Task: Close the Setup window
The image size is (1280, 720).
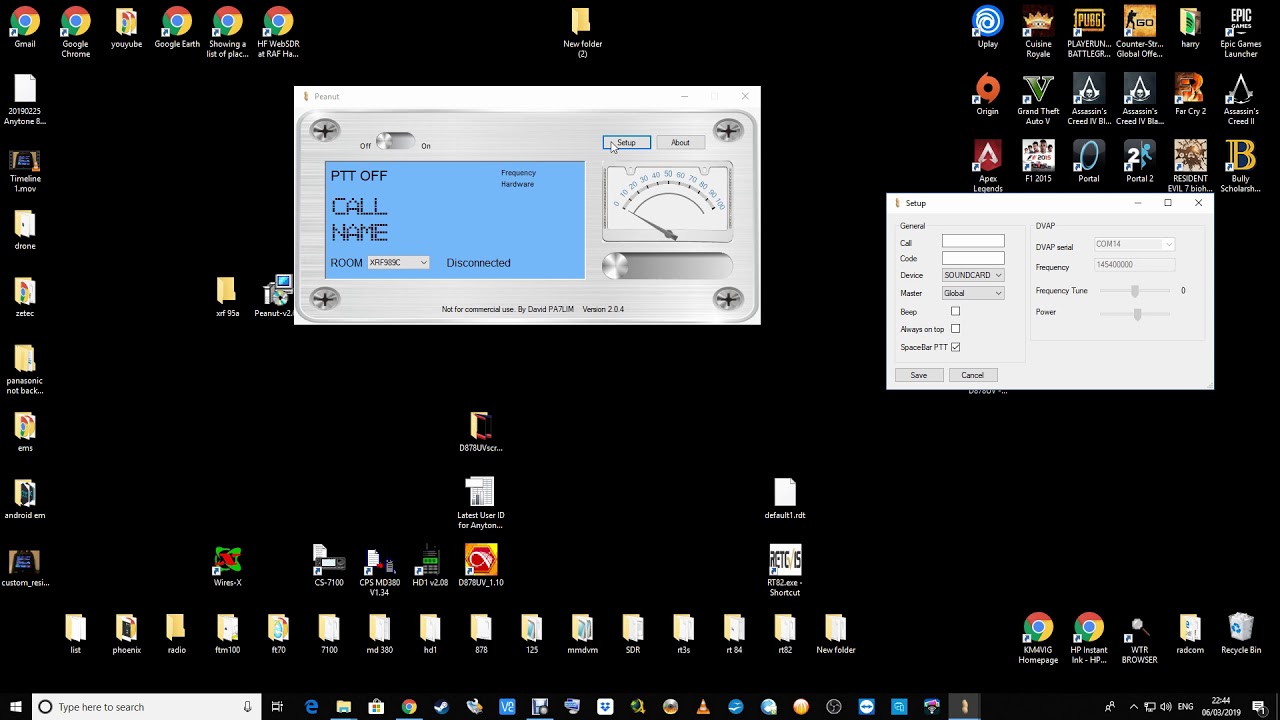Action: [1198, 203]
